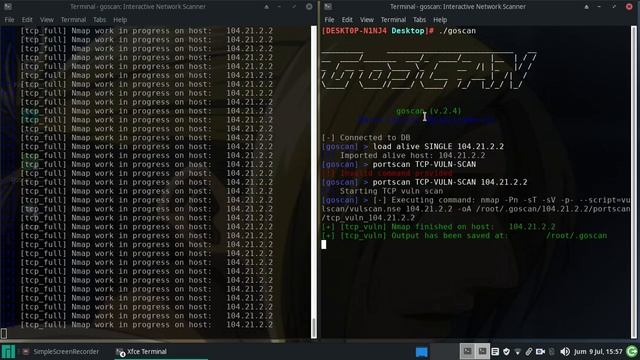Close the right terminal with red button
640x360 pixels.
[629, 7]
